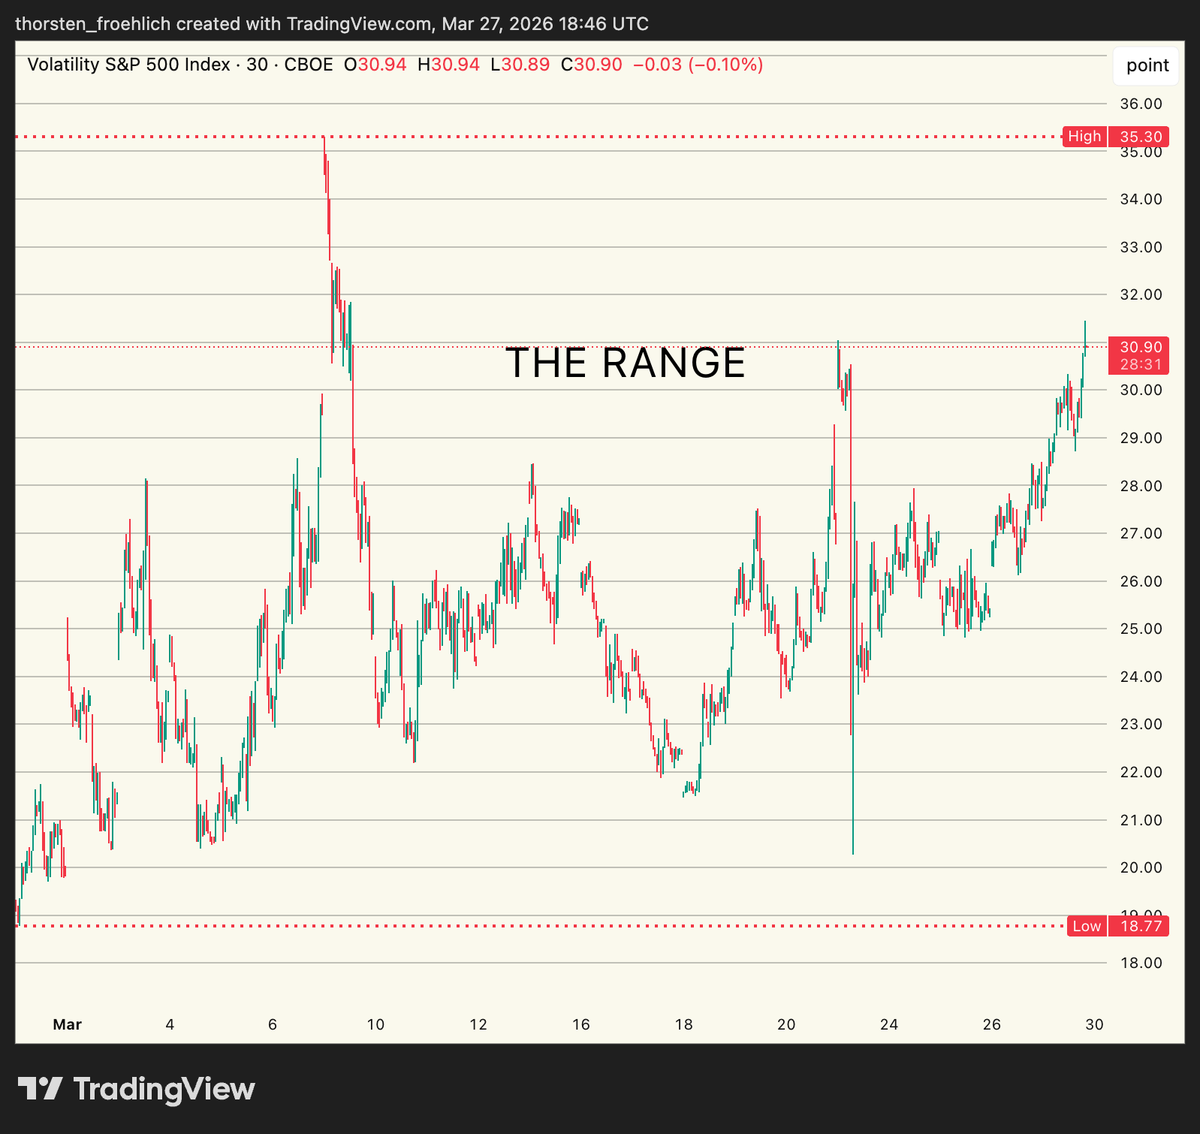Click price axis label 27.00
Viewport: 1200px width, 1134px height.
pos(1141,533)
